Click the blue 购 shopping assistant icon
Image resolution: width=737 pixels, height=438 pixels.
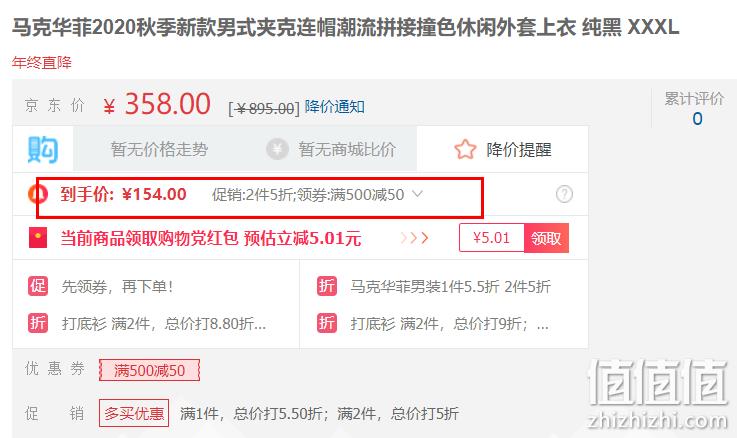(43, 149)
